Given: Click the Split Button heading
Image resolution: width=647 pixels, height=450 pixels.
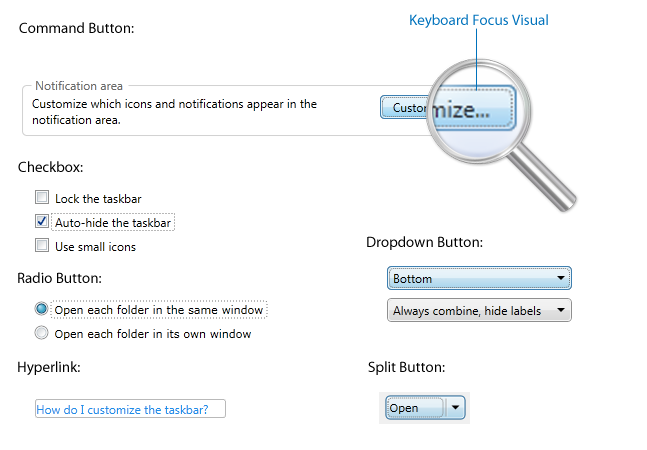Looking at the screenshot, I should tap(406, 367).
